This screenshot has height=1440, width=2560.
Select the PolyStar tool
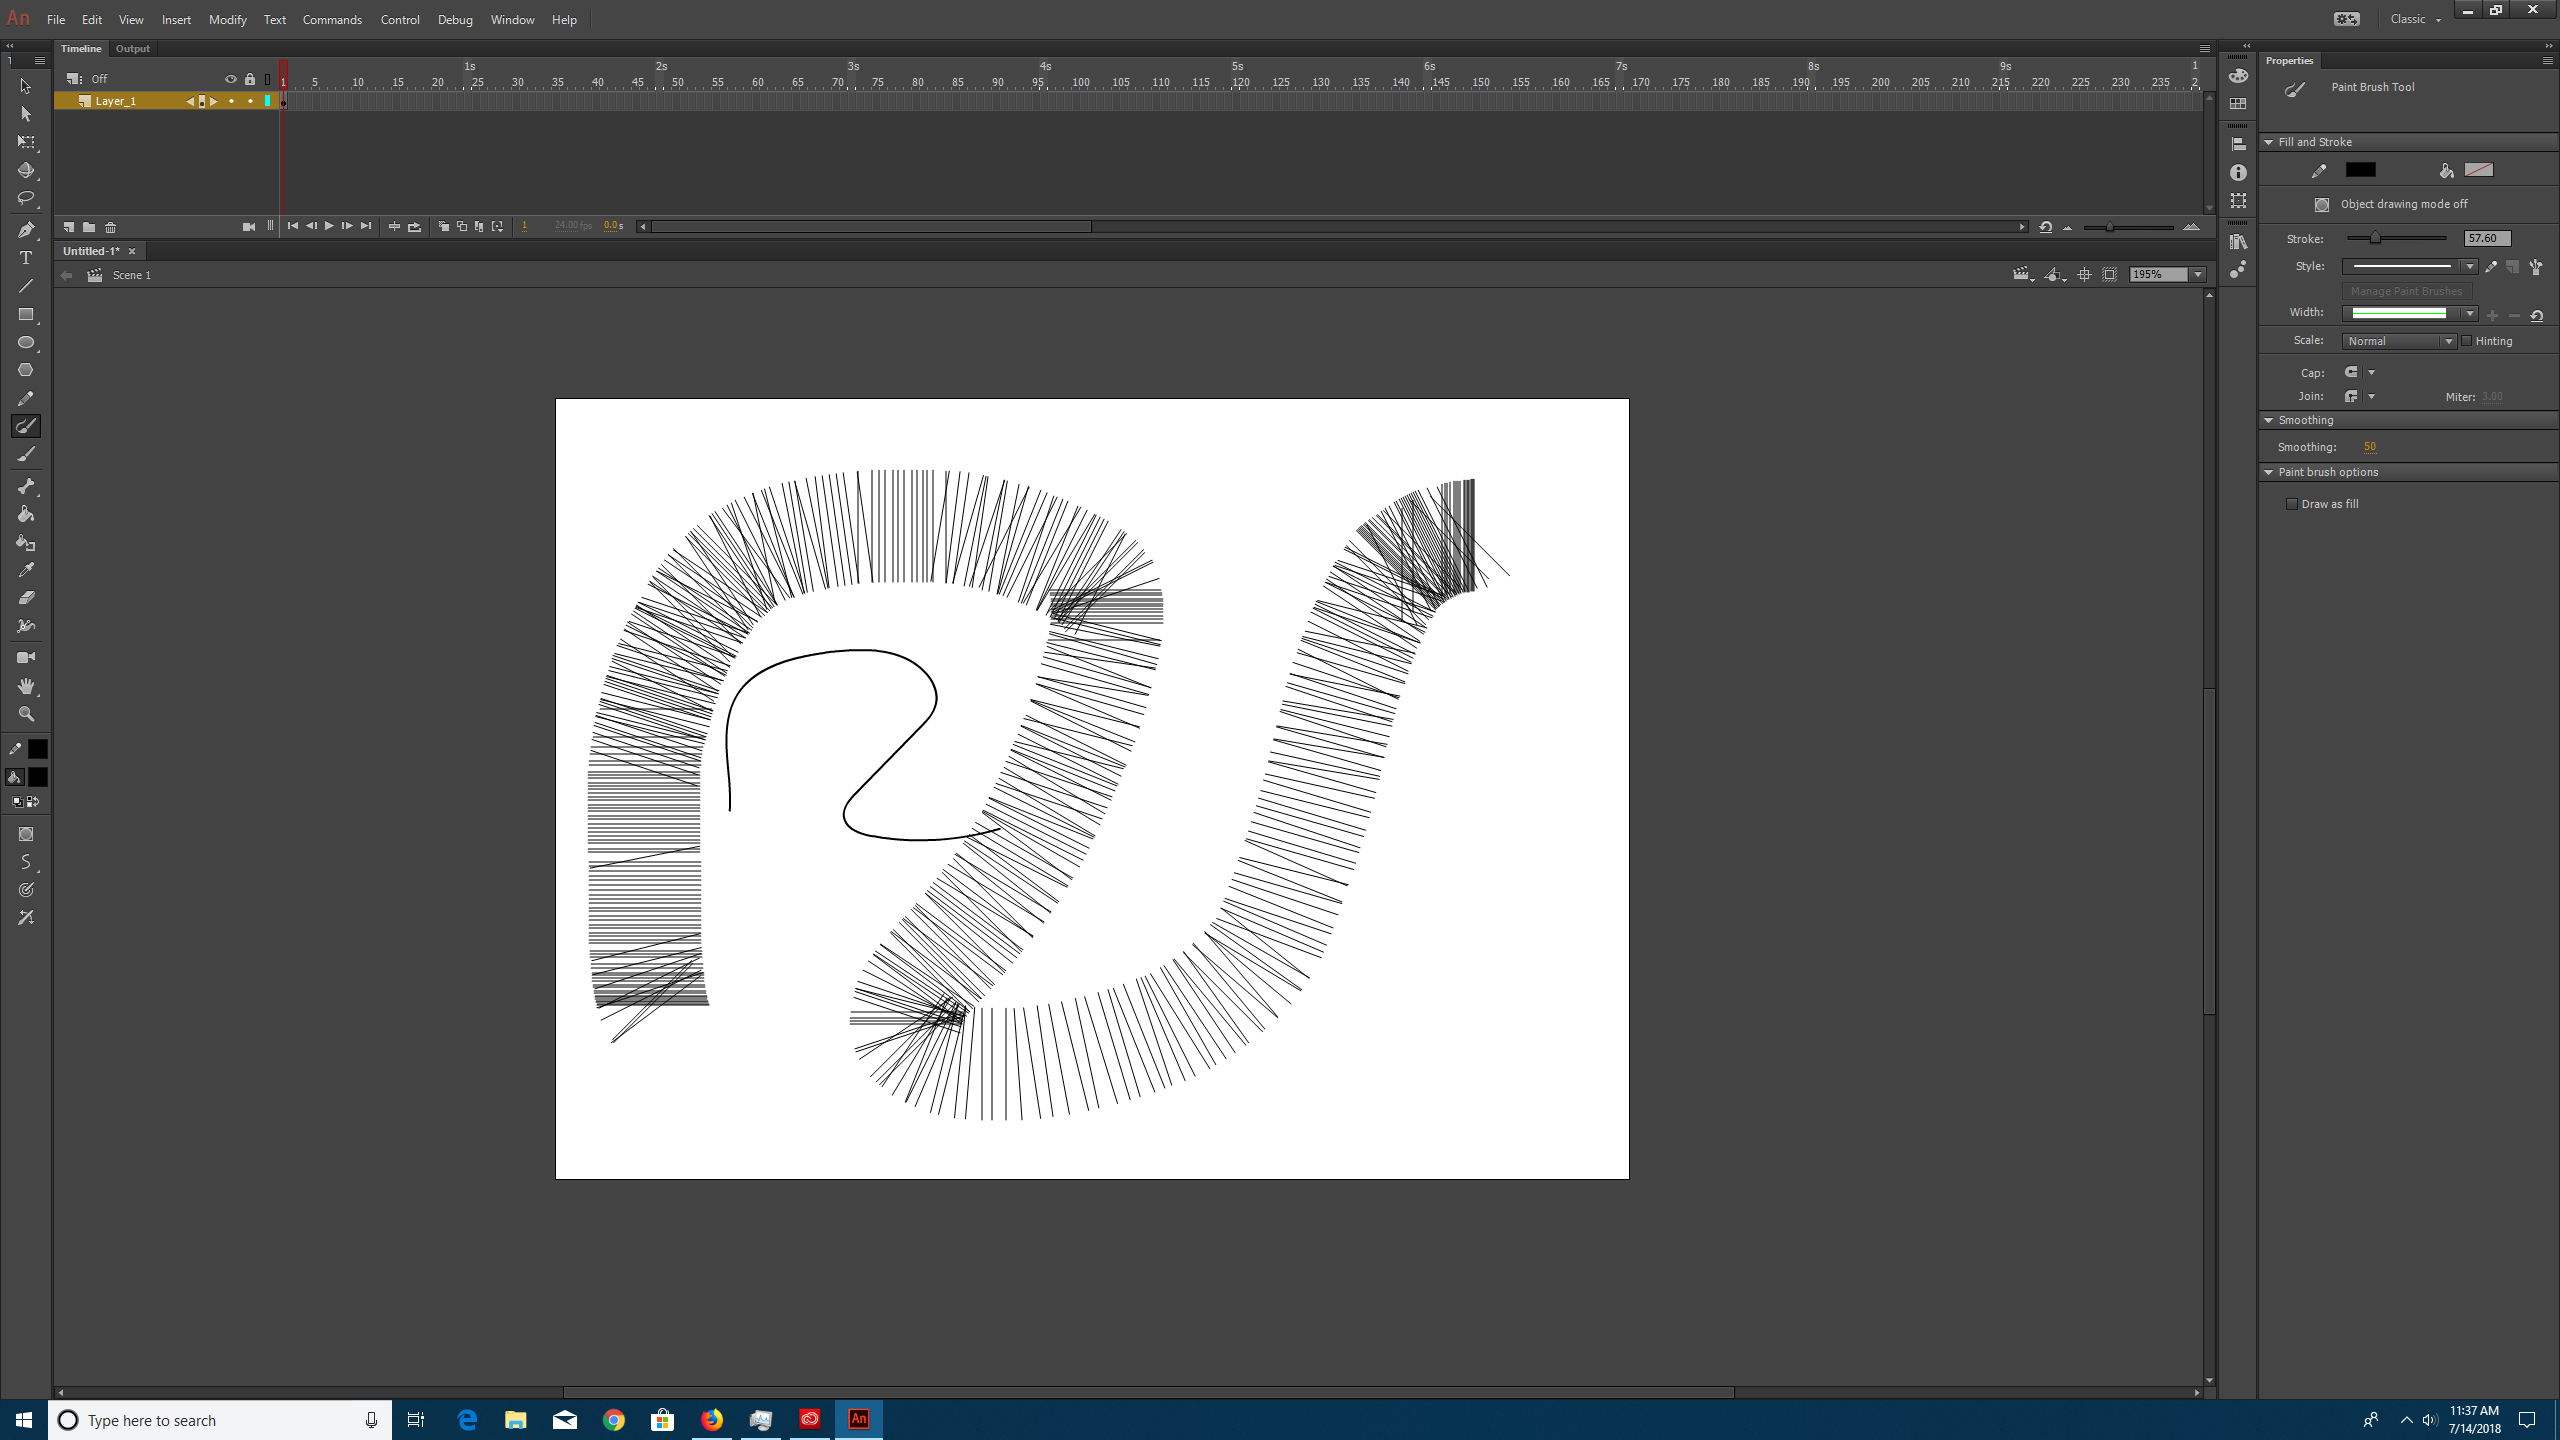(26, 370)
